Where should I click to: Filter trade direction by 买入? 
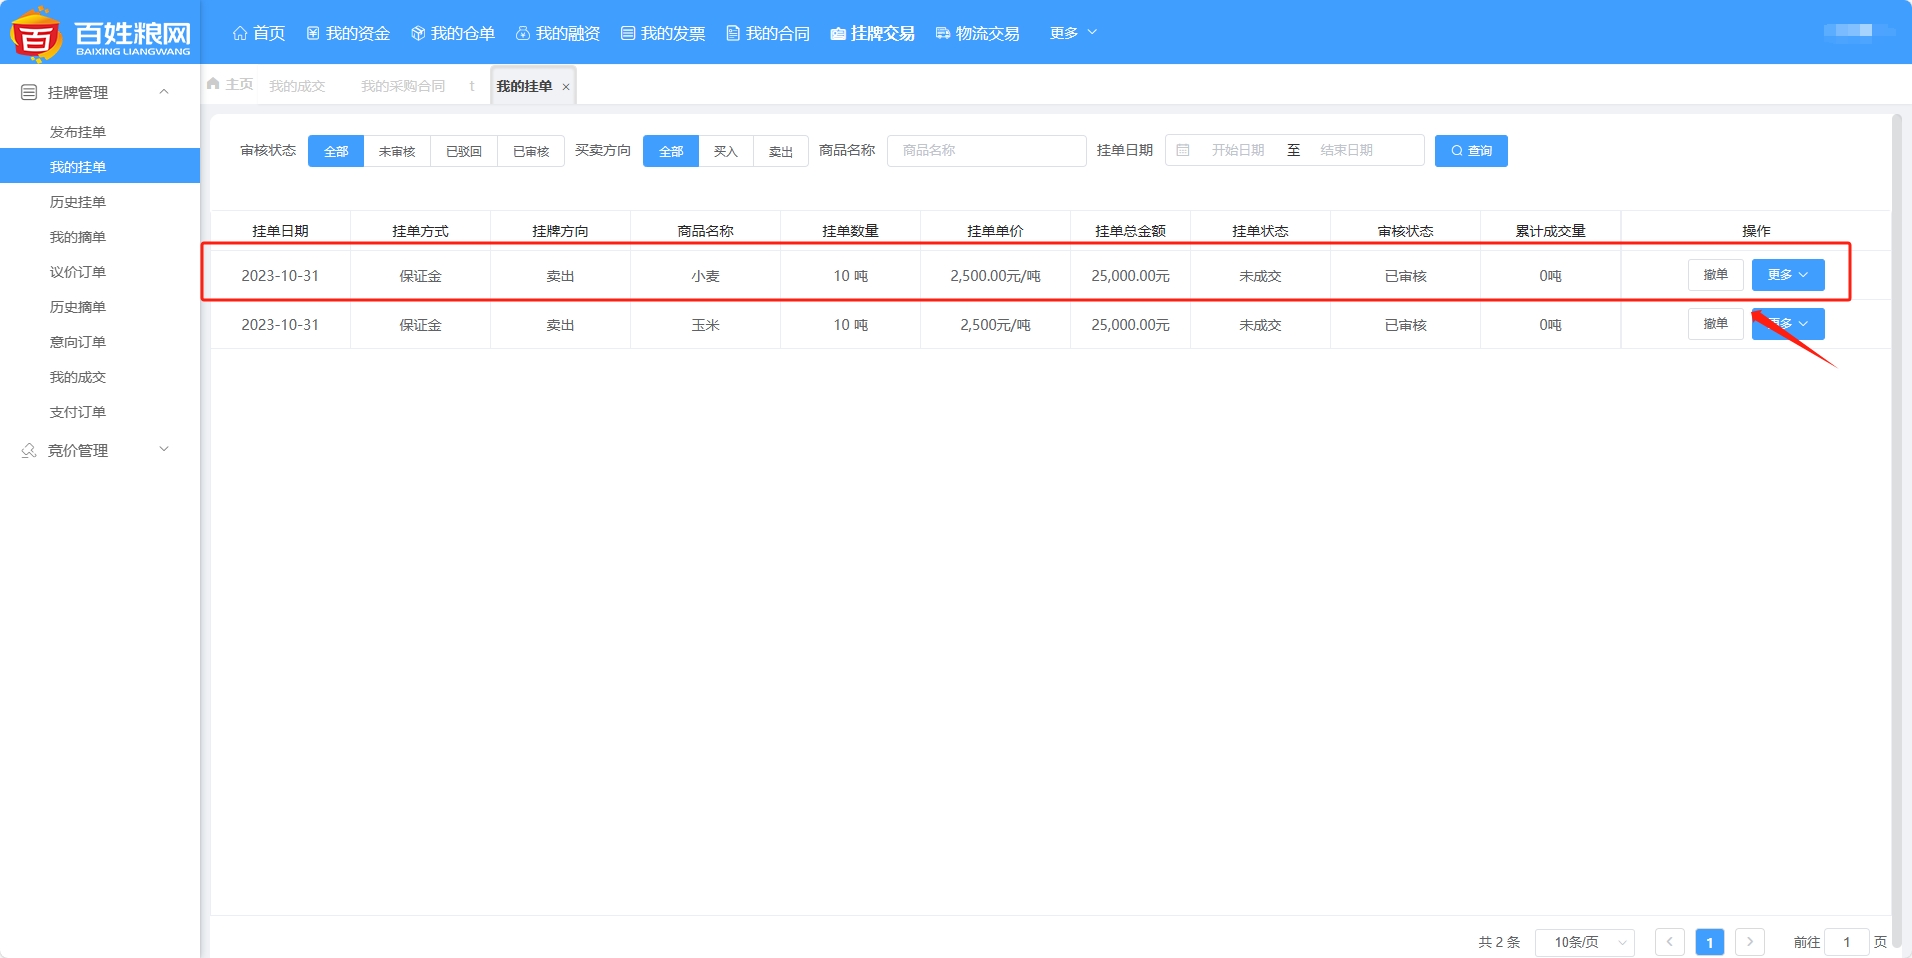pos(725,151)
